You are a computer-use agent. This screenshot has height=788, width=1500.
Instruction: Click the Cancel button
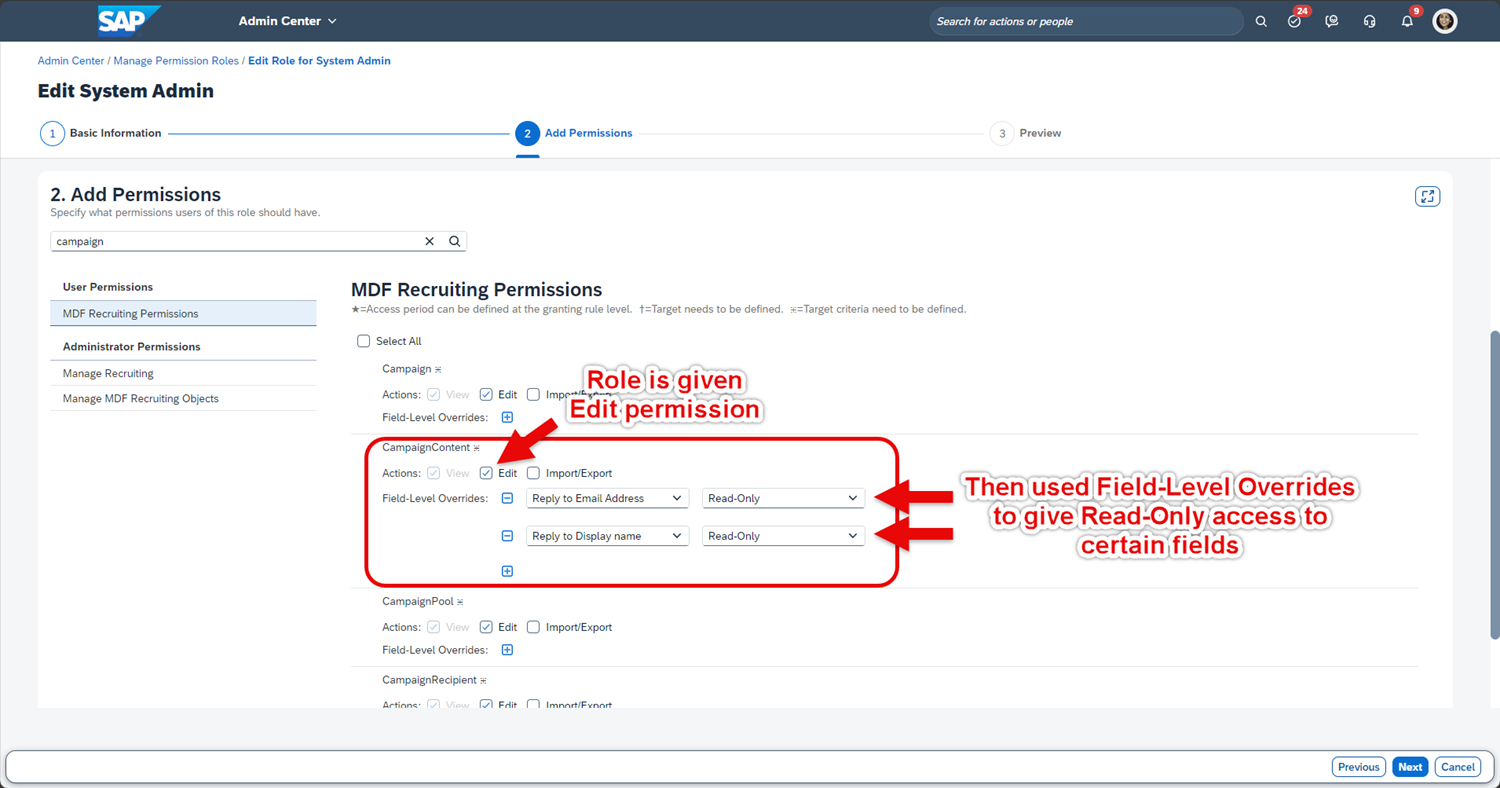(1458, 767)
